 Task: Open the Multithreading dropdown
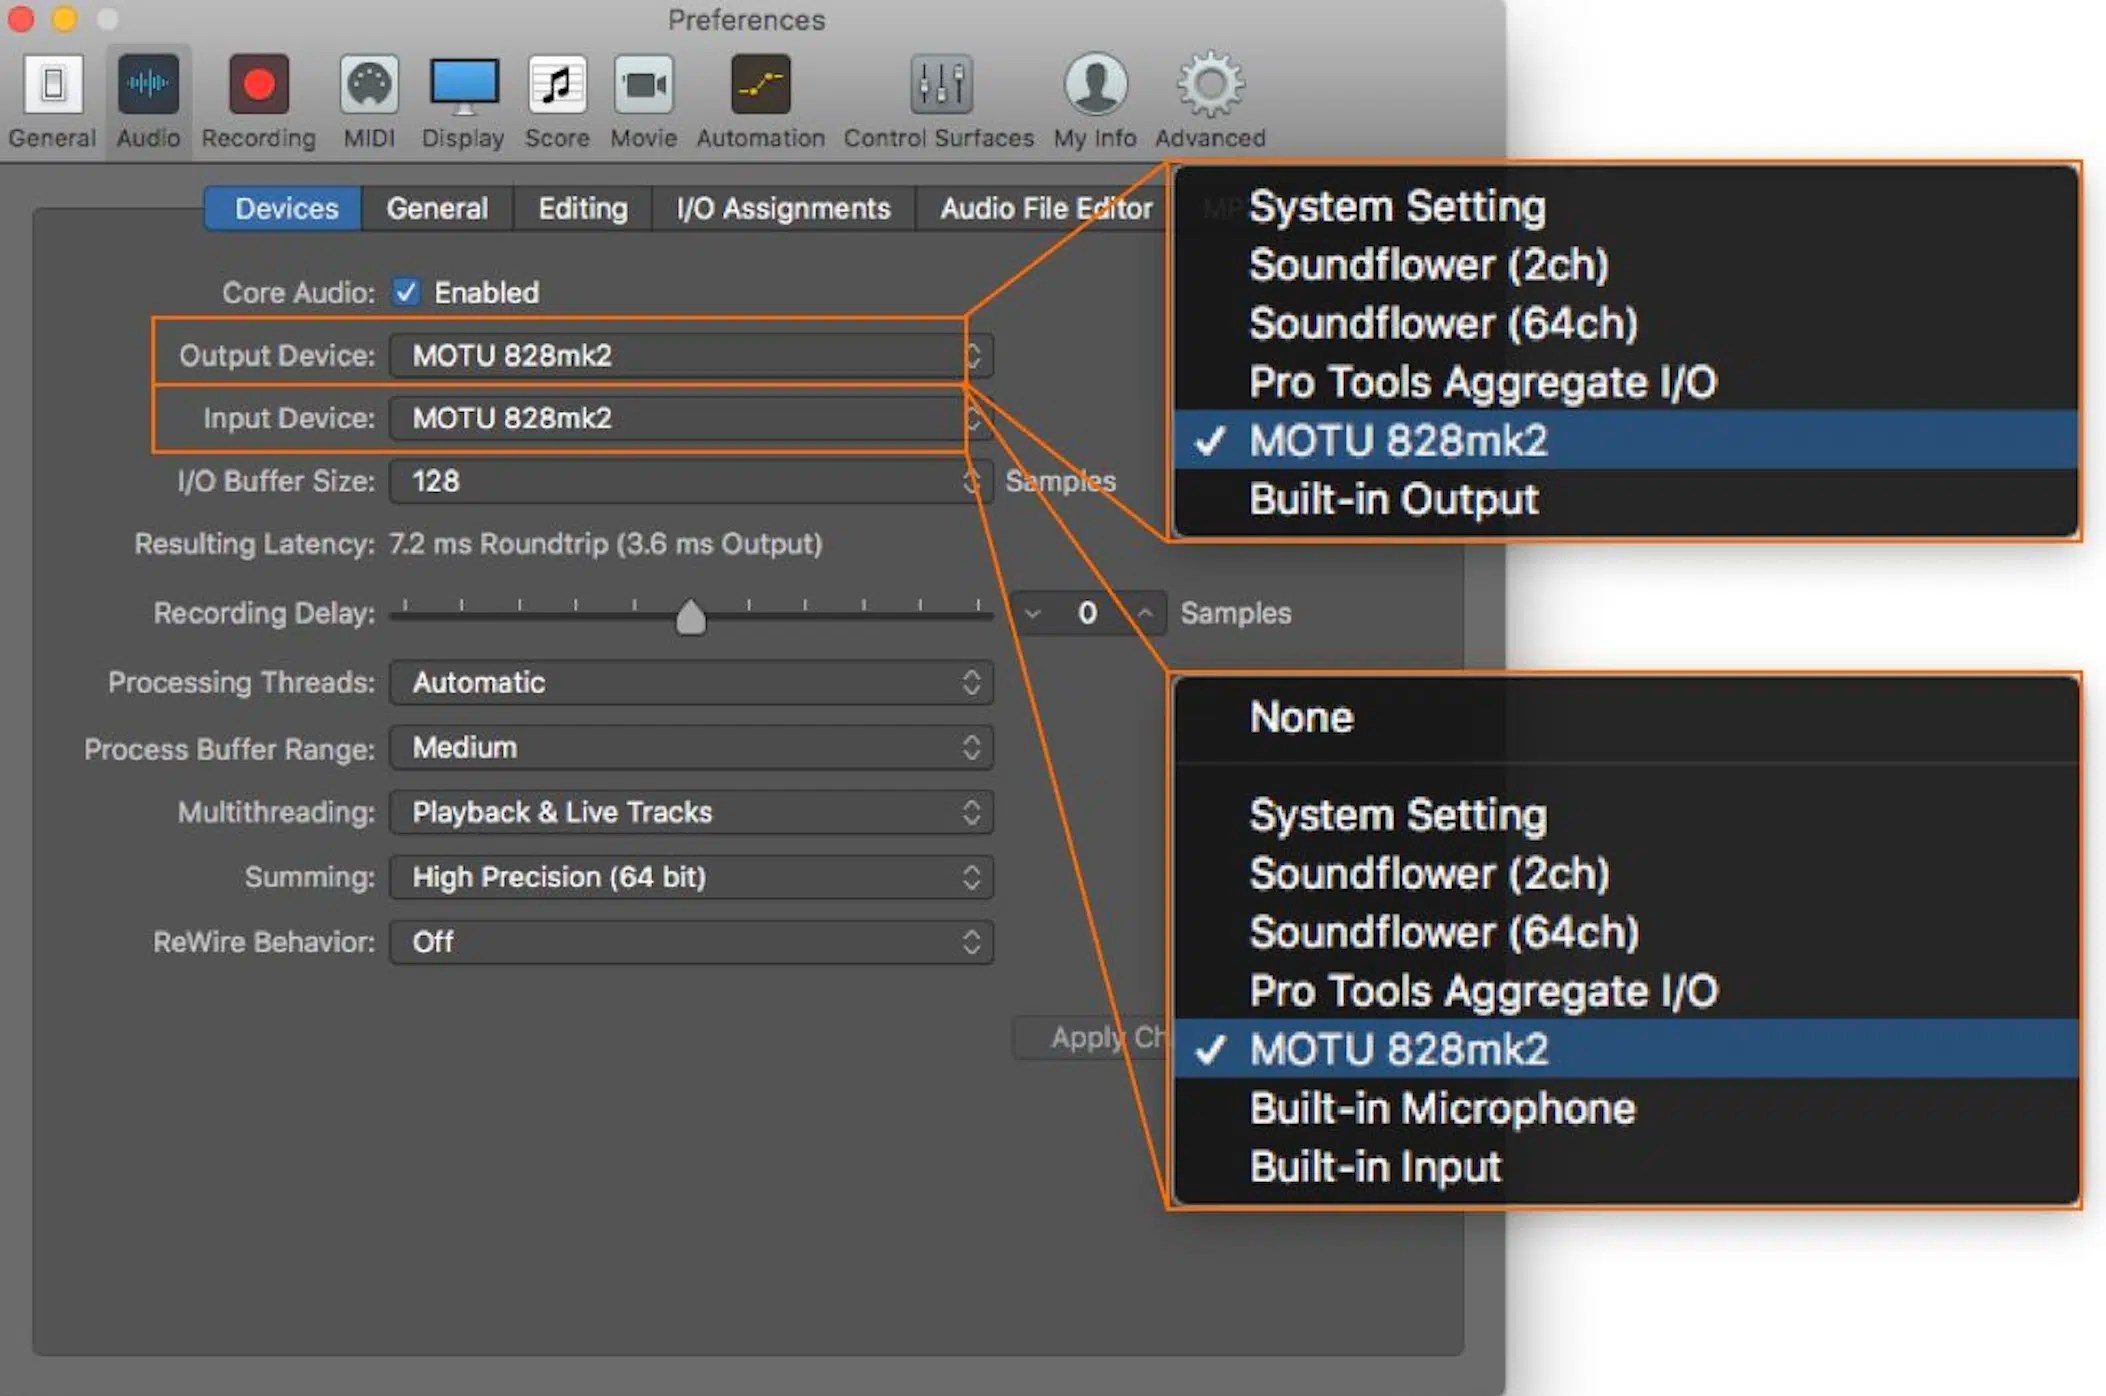(971, 812)
